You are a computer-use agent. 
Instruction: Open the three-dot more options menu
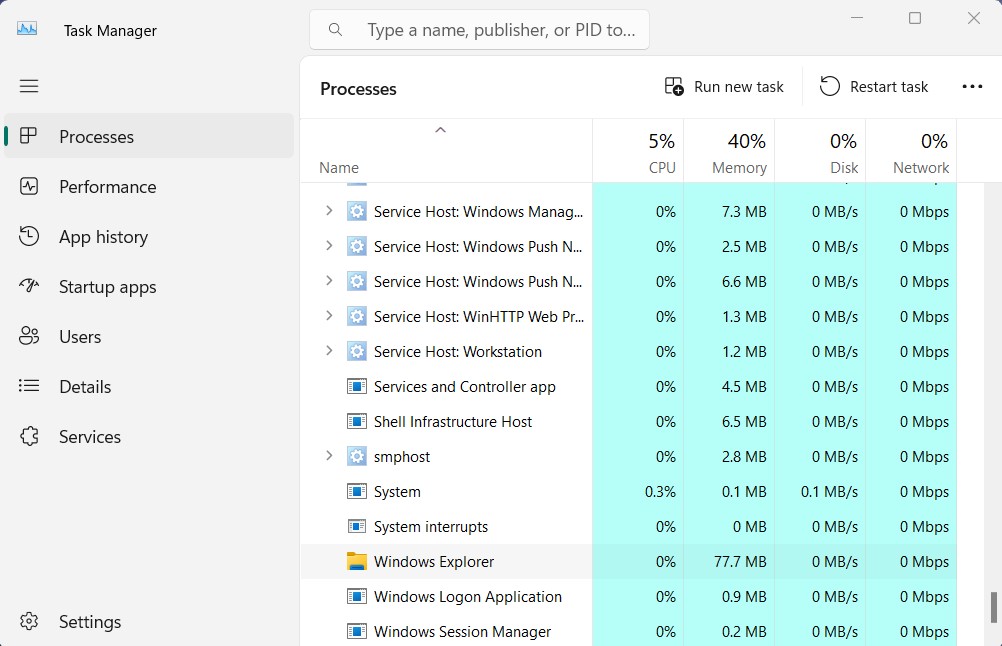972,86
